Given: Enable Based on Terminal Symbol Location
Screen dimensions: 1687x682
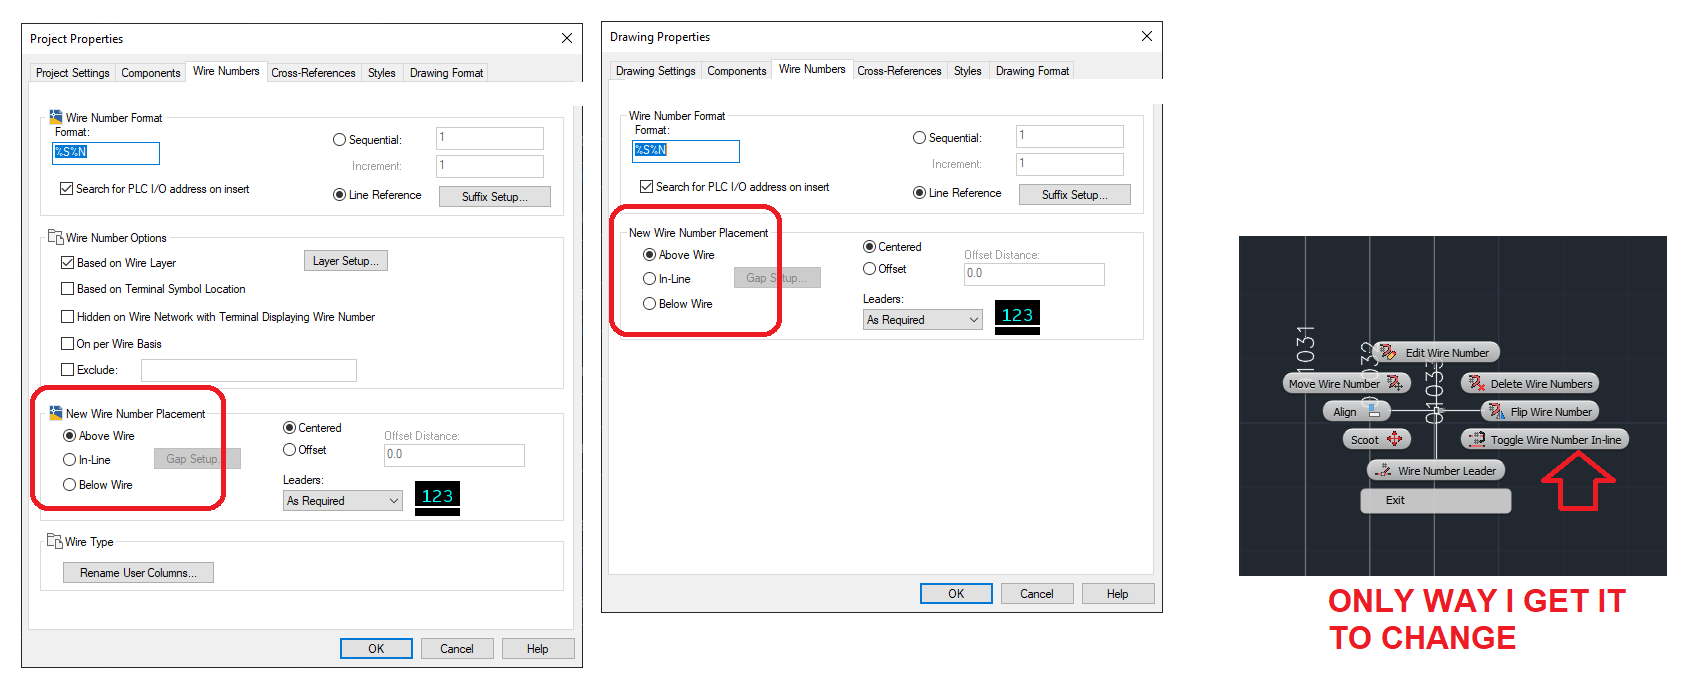Looking at the screenshot, I should (67, 288).
